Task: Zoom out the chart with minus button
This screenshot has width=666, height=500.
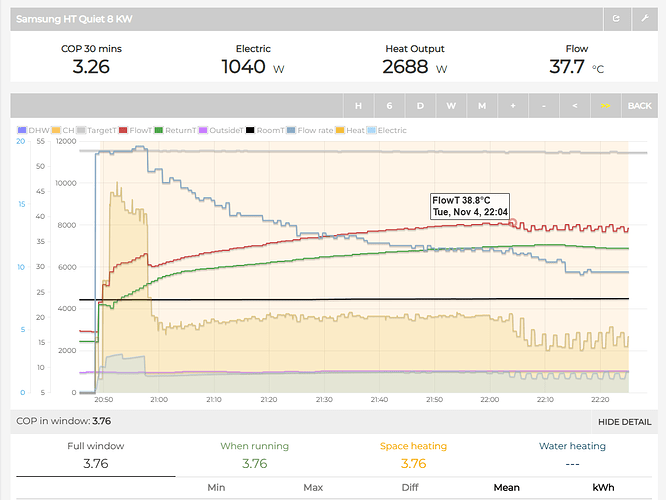Action: pyautogui.click(x=543, y=105)
